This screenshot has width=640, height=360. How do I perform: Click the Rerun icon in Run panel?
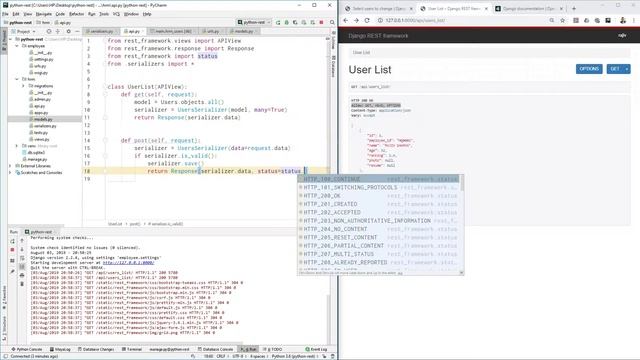tap(12, 241)
